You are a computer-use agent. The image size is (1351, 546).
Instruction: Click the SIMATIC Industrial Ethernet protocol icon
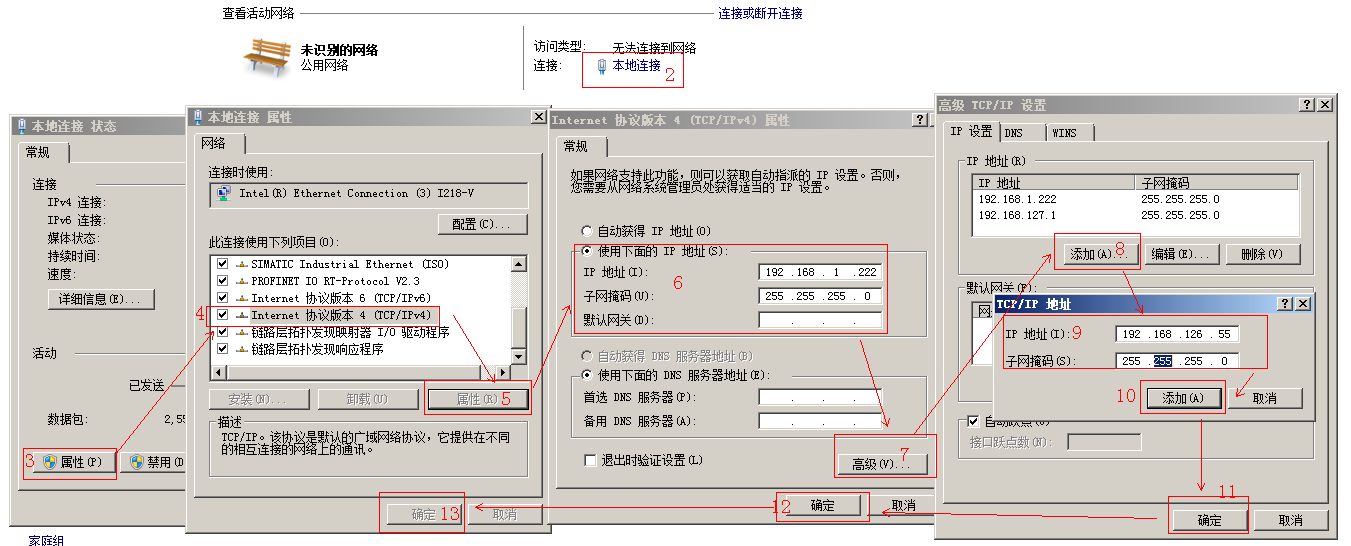[241, 264]
